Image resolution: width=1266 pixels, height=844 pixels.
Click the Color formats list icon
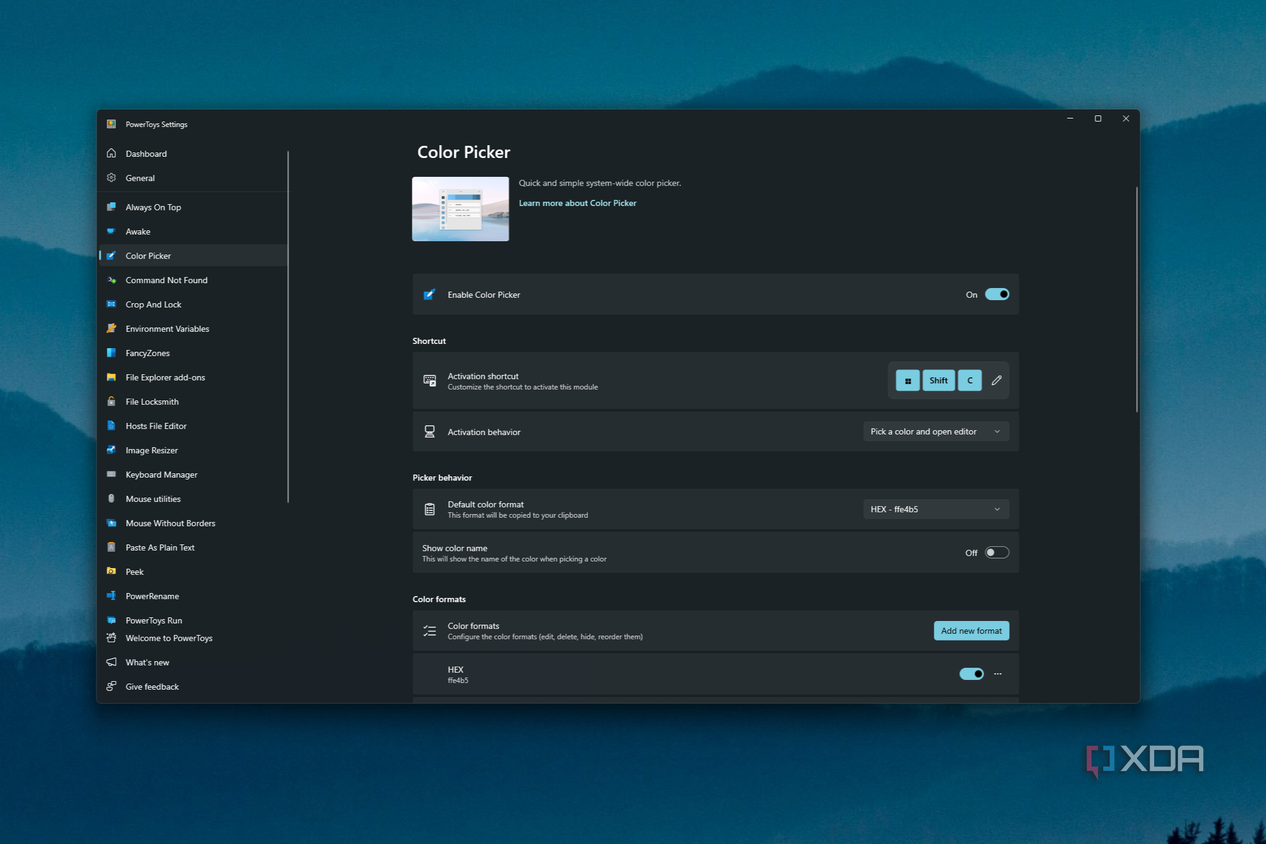(430, 631)
